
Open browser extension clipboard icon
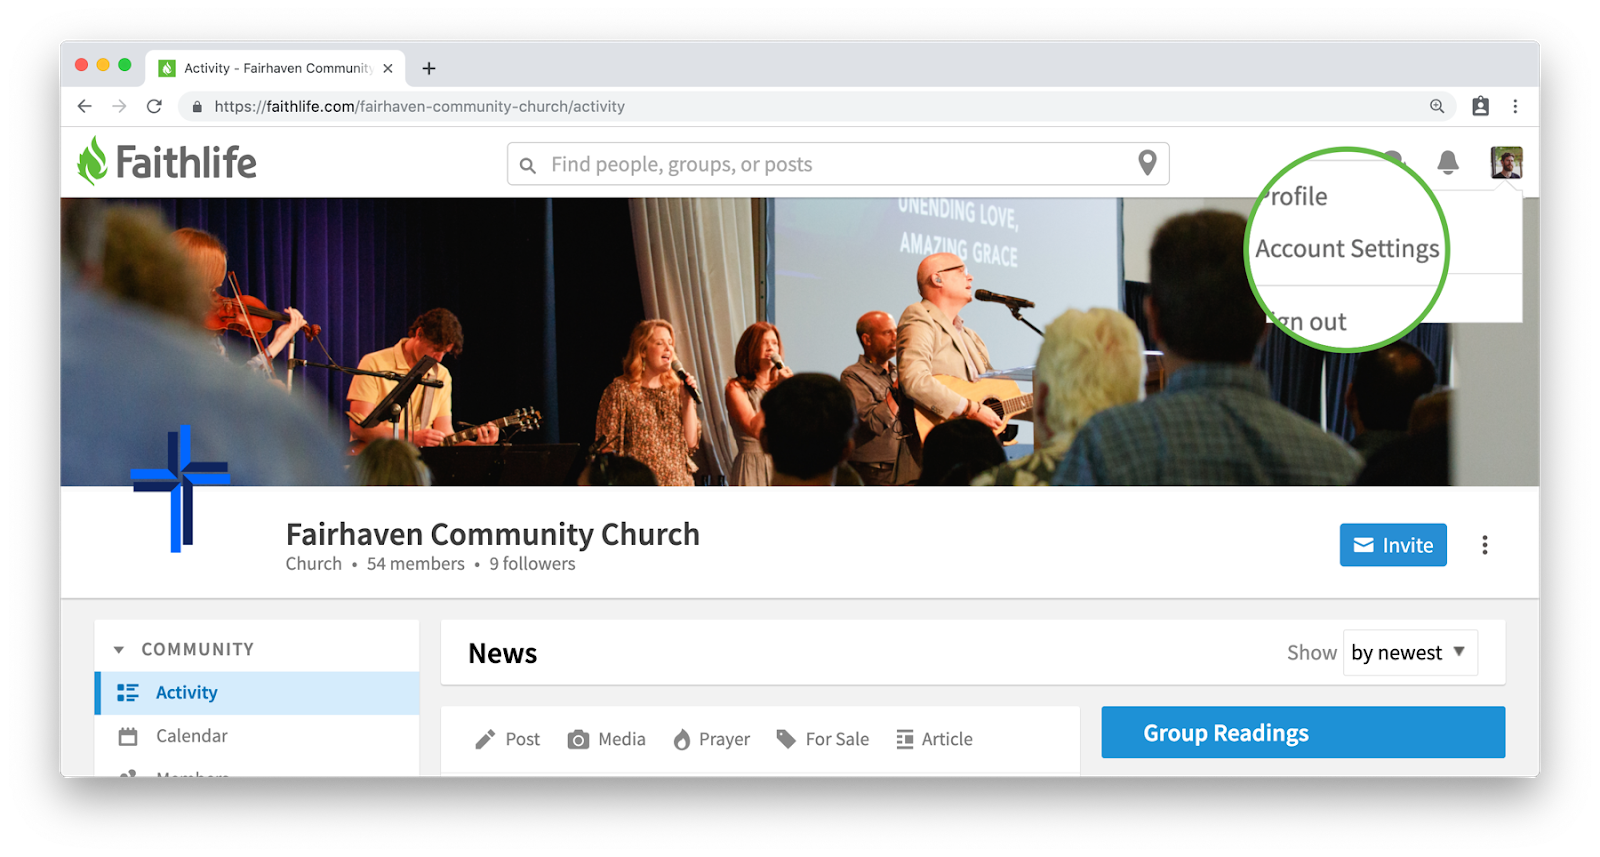[1480, 106]
